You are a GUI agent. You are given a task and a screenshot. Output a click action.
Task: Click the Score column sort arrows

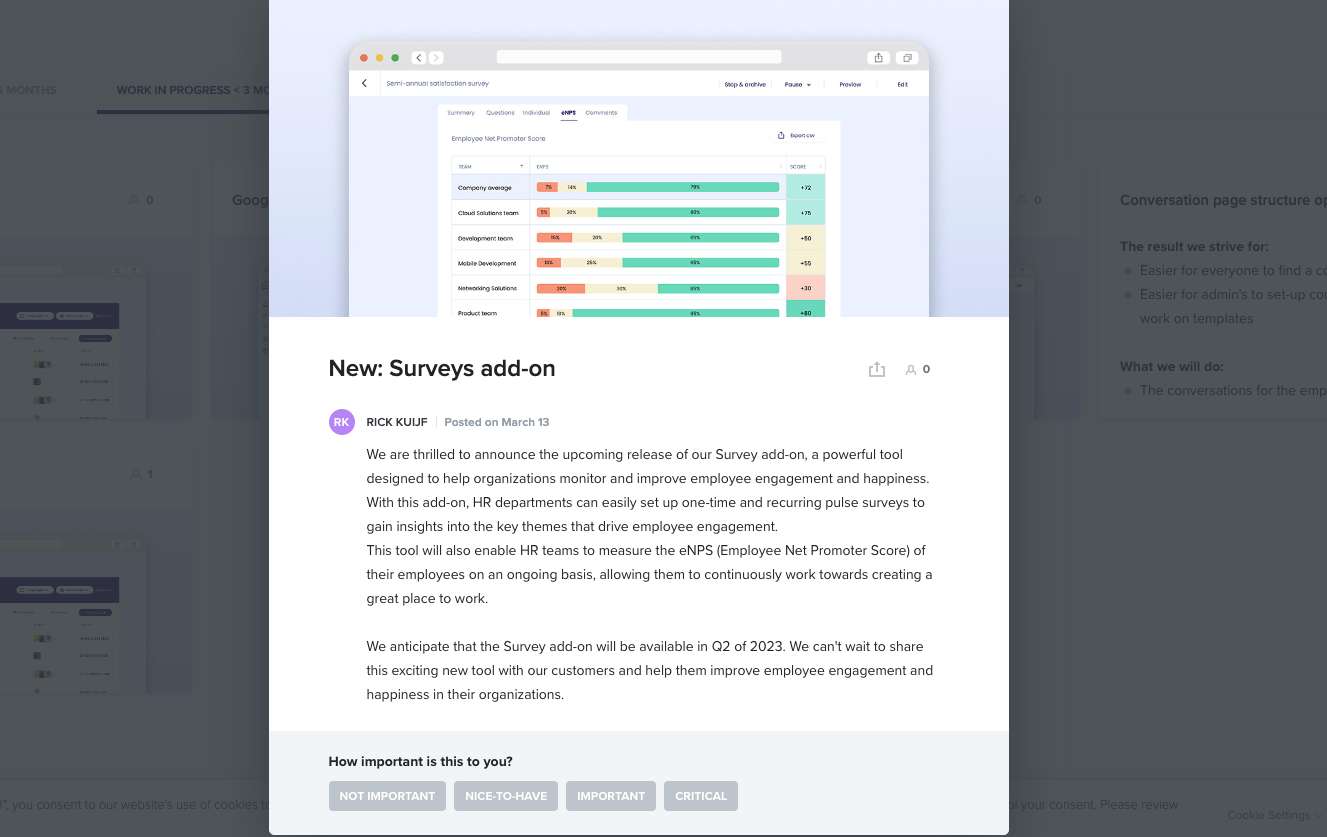(820, 166)
